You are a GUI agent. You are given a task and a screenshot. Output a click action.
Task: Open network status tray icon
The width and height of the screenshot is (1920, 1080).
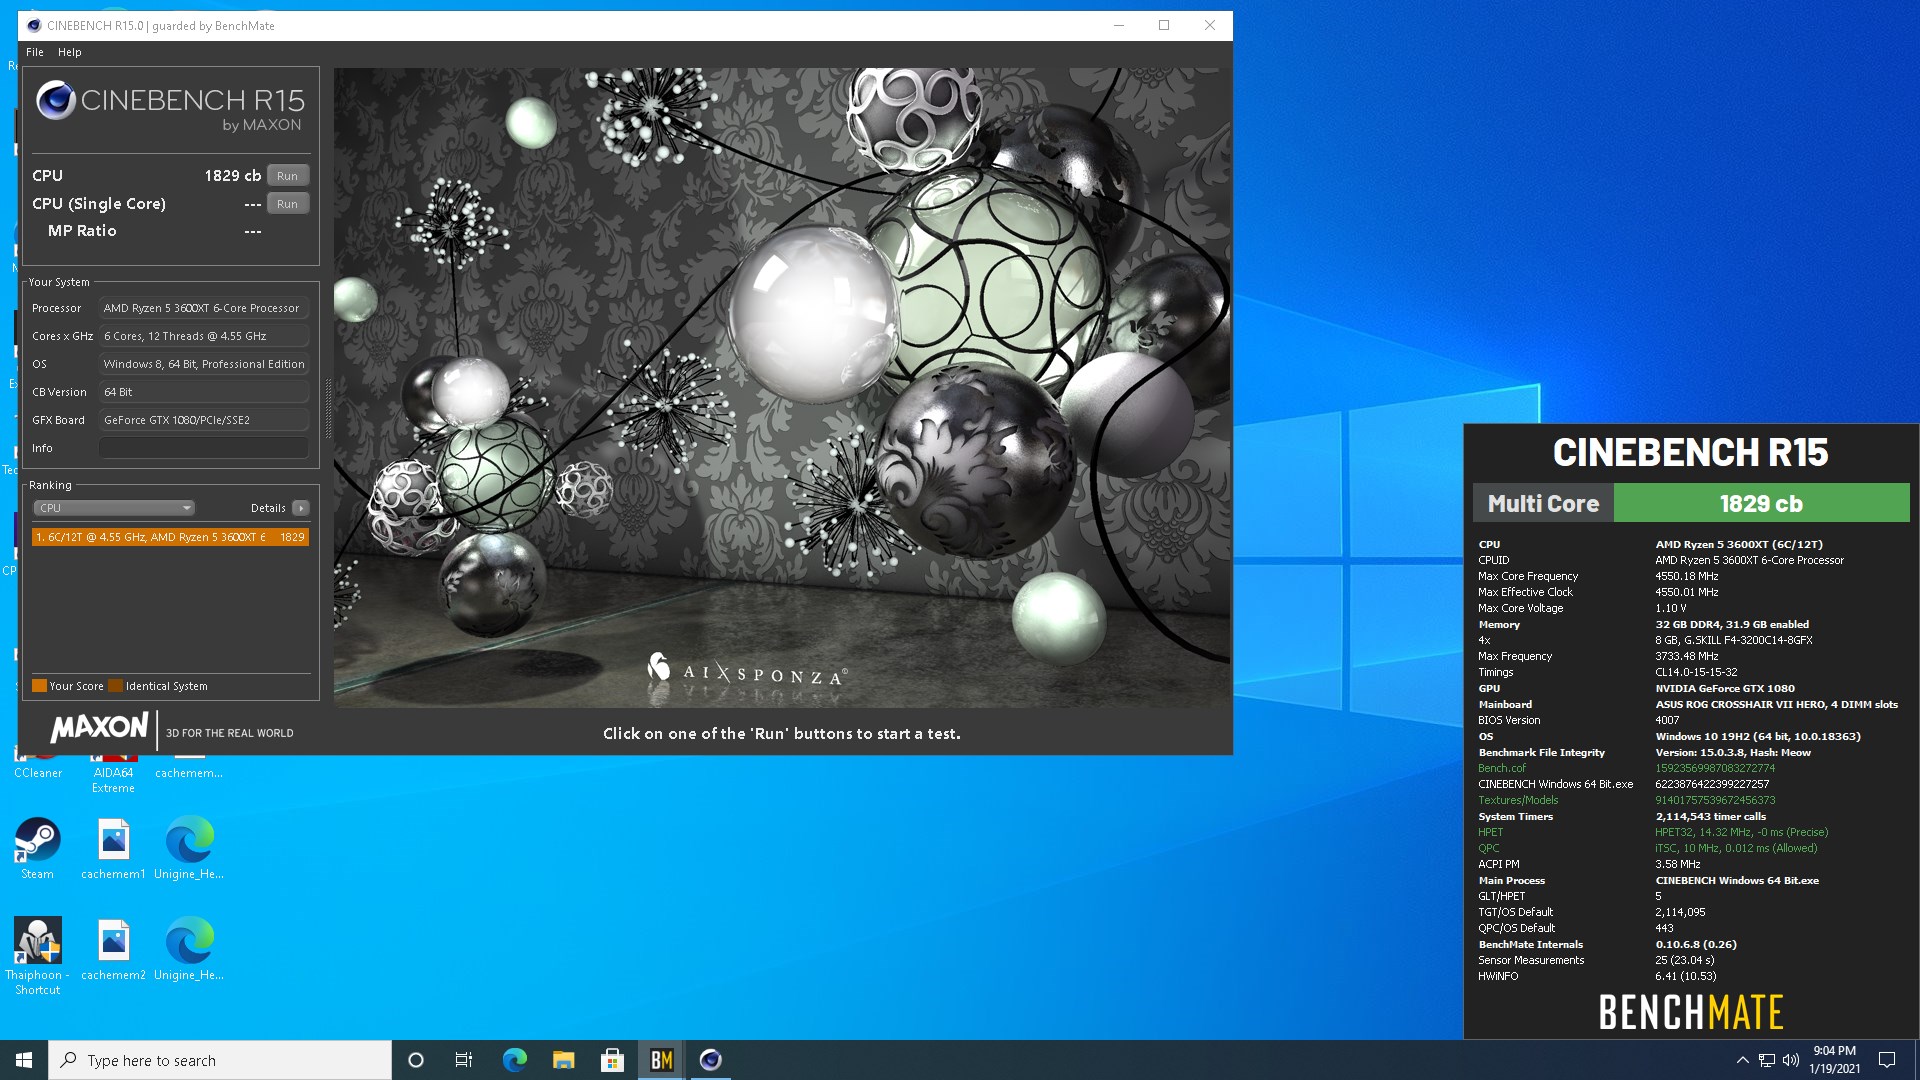tap(1767, 1060)
